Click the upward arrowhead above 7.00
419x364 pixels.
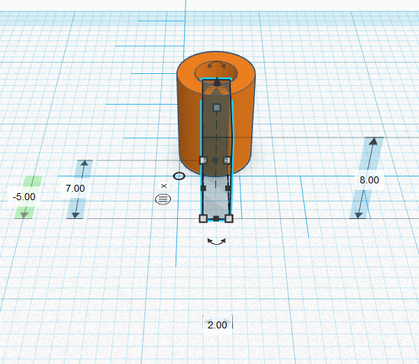coord(84,164)
